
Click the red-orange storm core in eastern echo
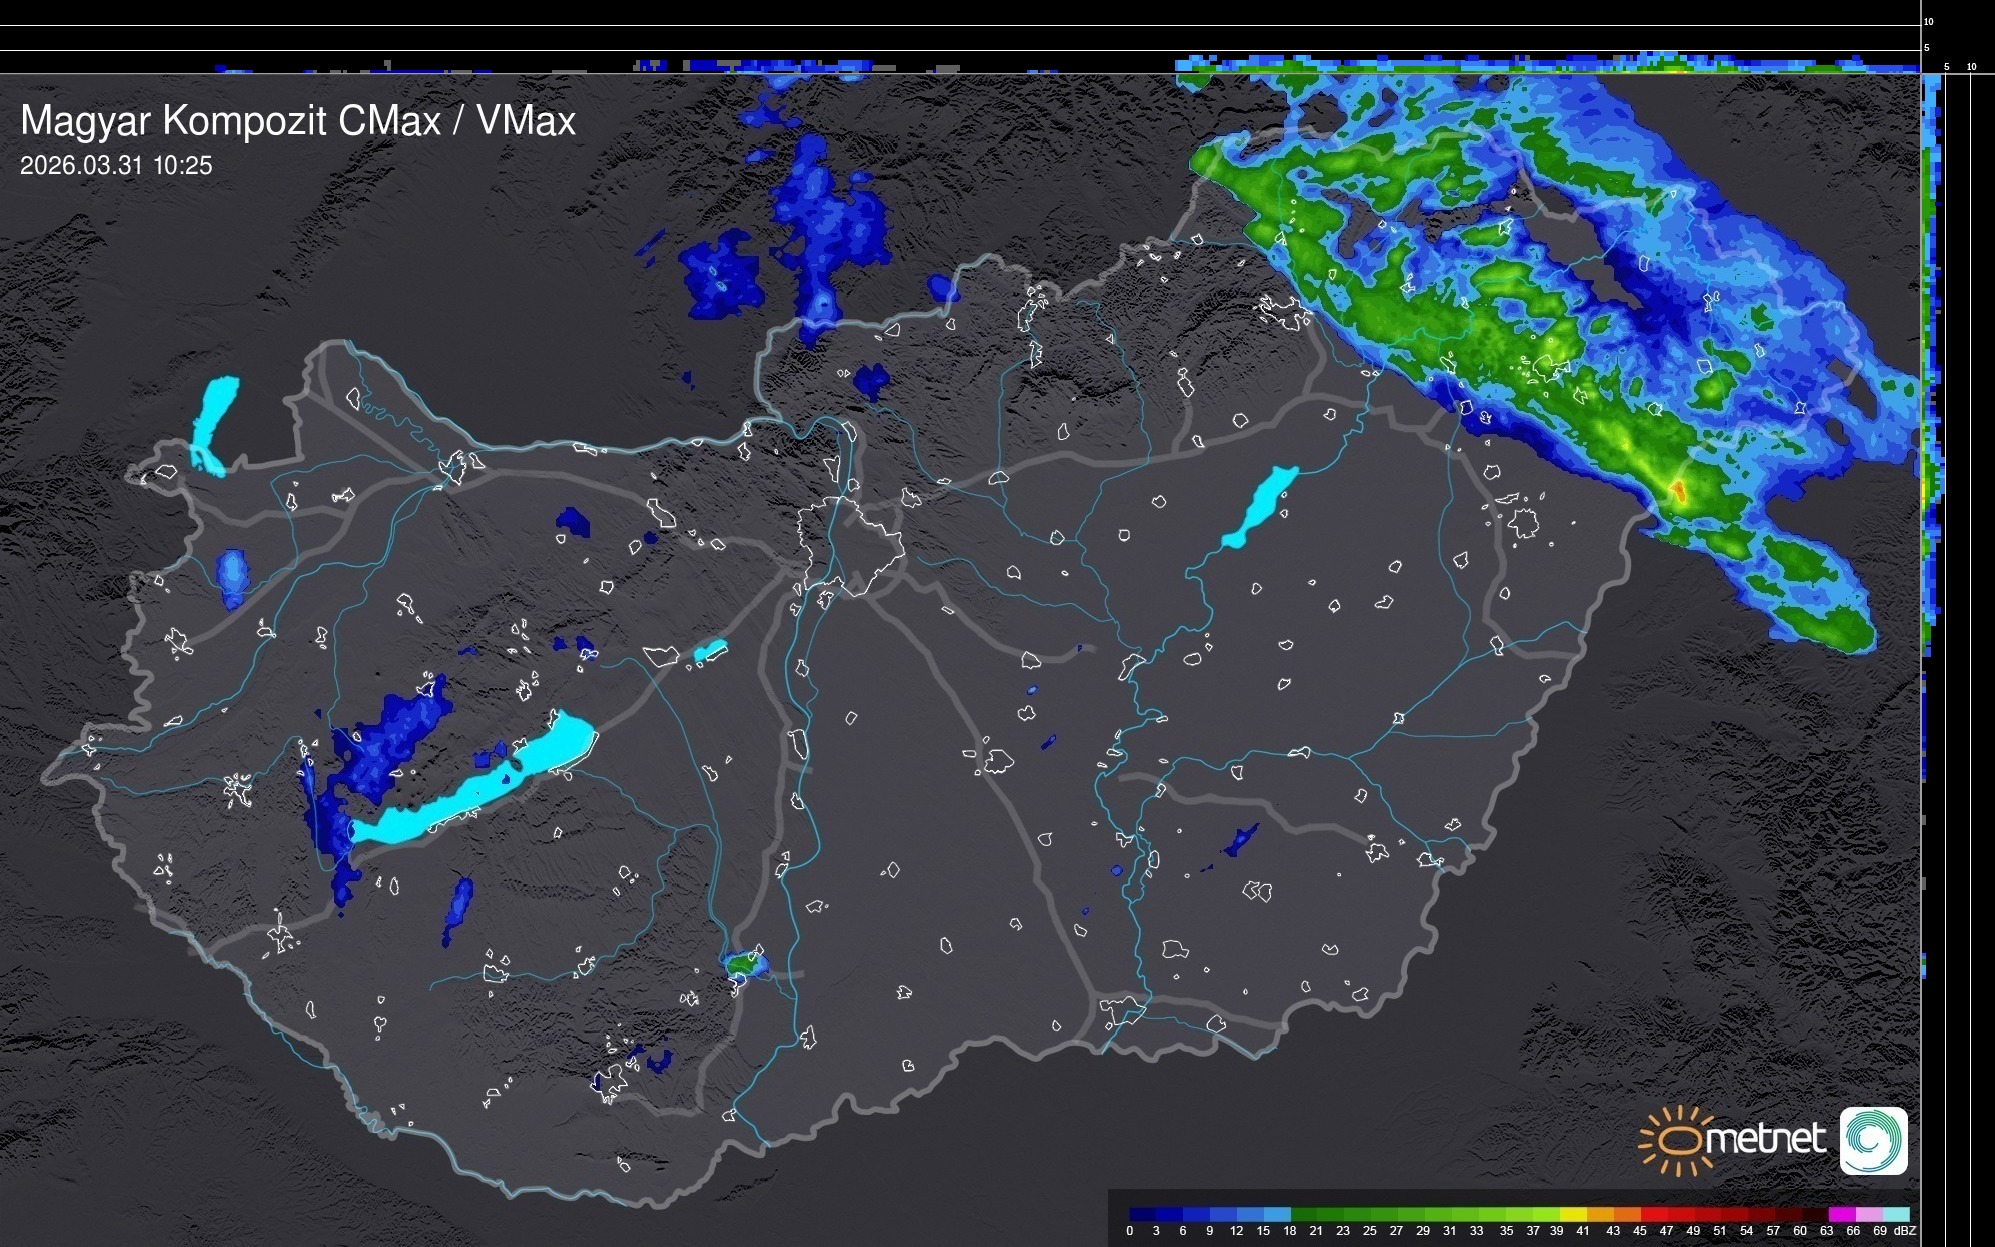tap(1679, 490)
